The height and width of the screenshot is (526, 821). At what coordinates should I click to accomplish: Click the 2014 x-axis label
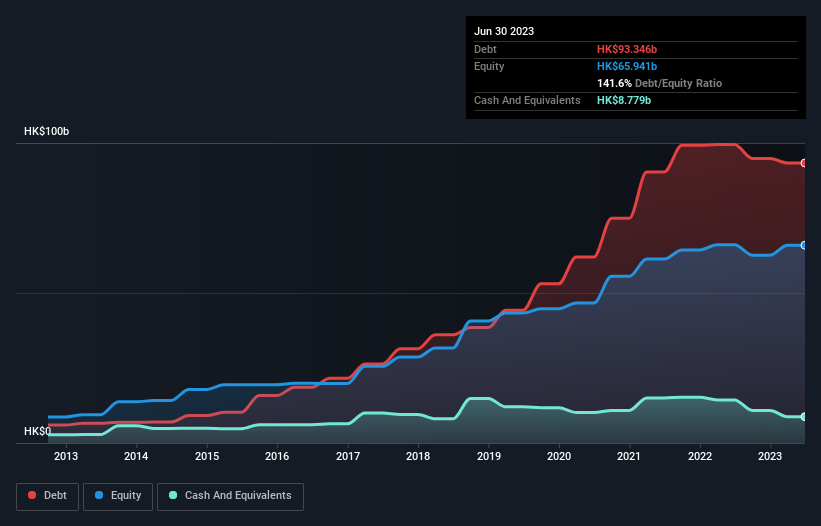(136, 456)
